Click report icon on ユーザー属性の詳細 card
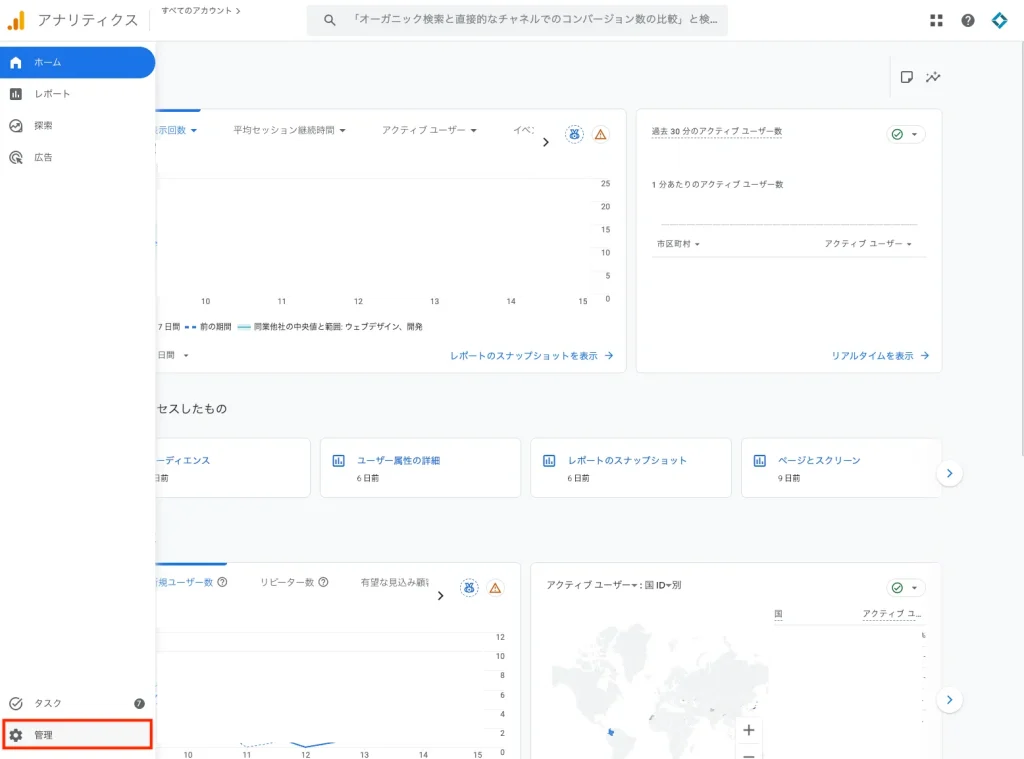 tap(338, 460)
